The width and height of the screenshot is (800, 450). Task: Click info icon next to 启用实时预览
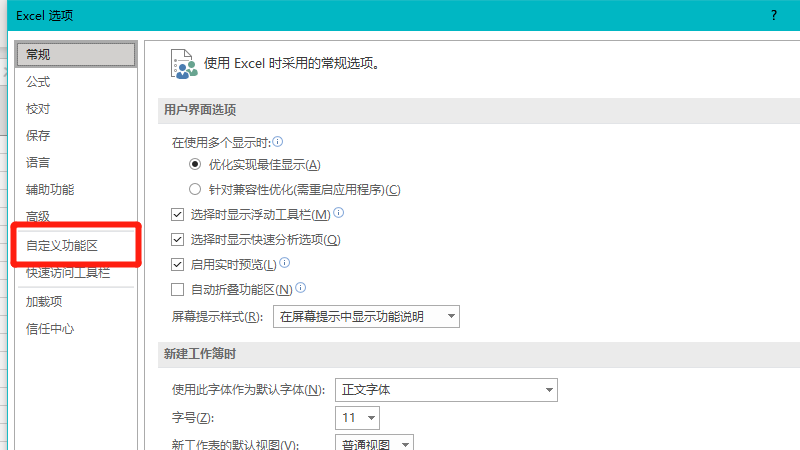click(285, 264)
